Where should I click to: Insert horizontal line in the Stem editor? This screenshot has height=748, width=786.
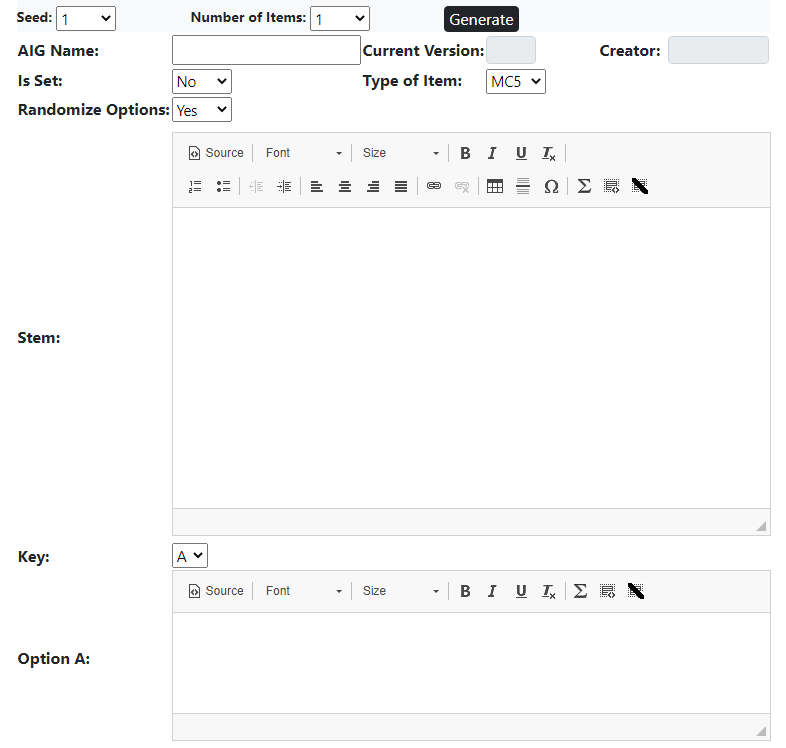522,186
